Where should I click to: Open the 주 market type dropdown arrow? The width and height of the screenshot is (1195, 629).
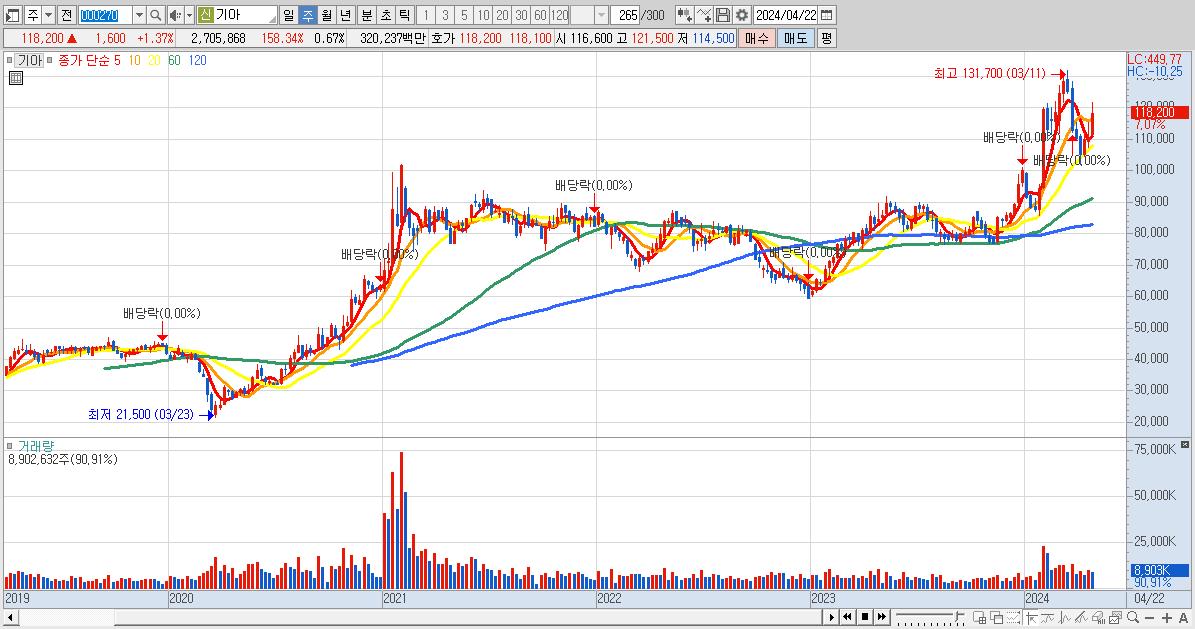click(49, 15)
